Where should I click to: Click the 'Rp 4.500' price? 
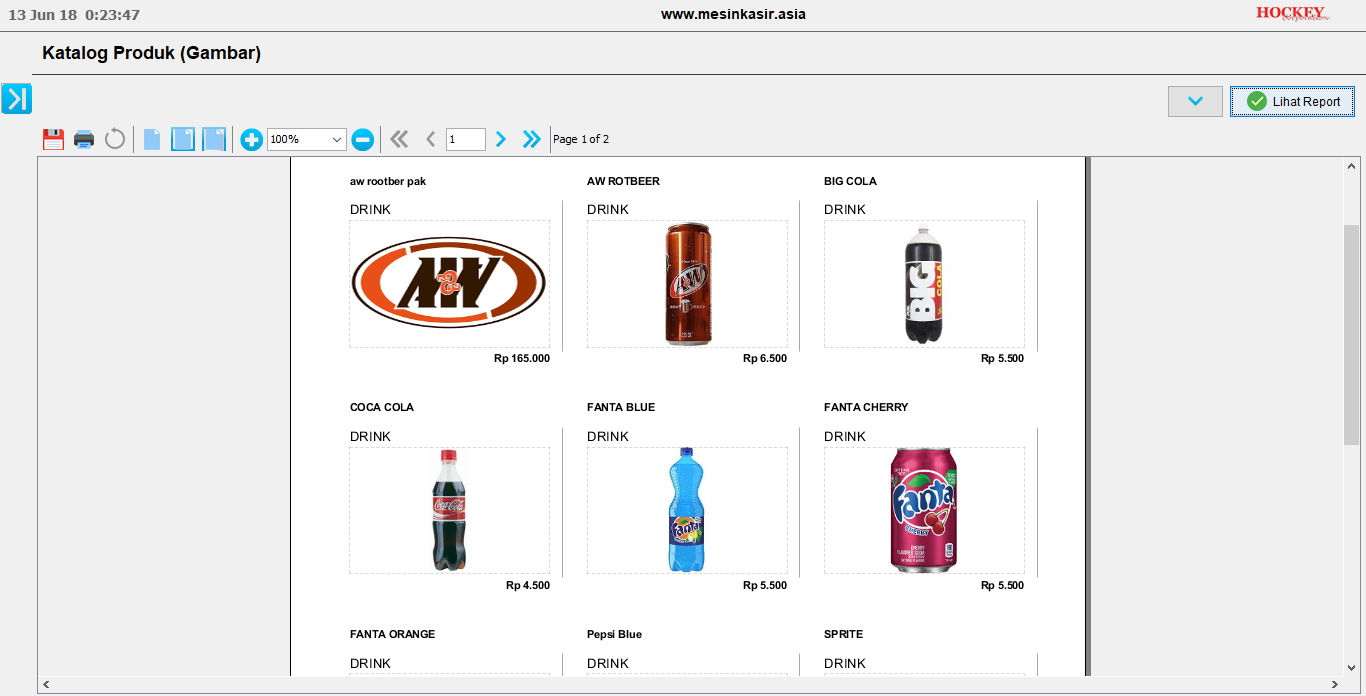coord(528,585)
